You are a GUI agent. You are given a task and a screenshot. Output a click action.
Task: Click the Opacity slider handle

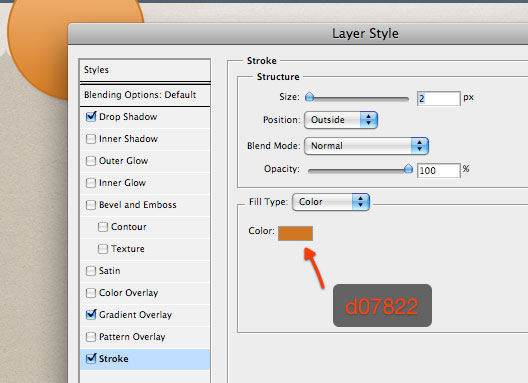click(408, 168)
